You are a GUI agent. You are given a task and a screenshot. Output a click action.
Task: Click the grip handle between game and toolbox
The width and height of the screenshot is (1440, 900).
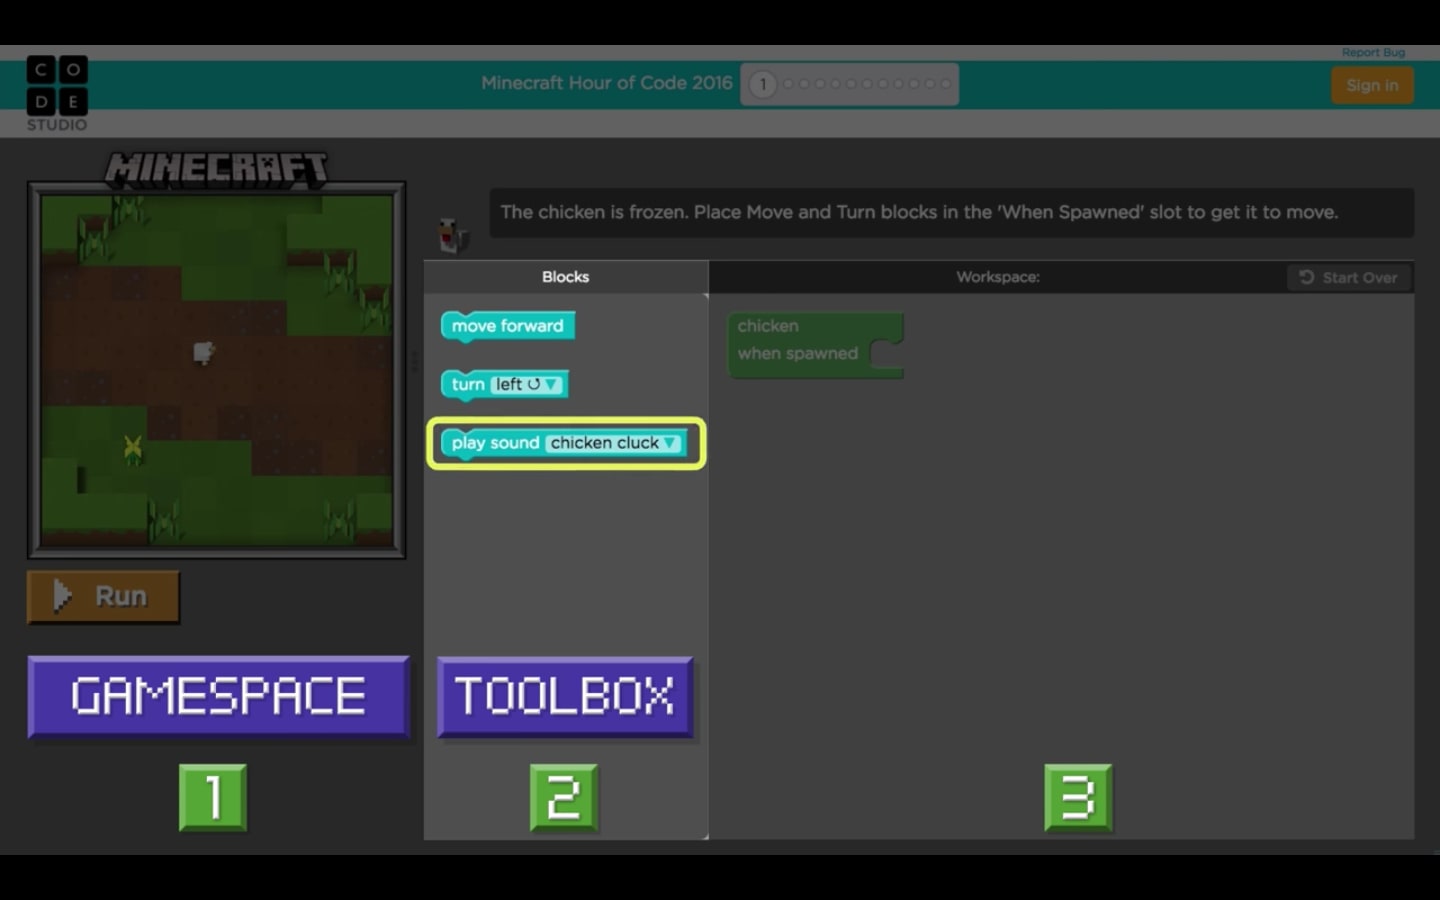pos(414,360)
